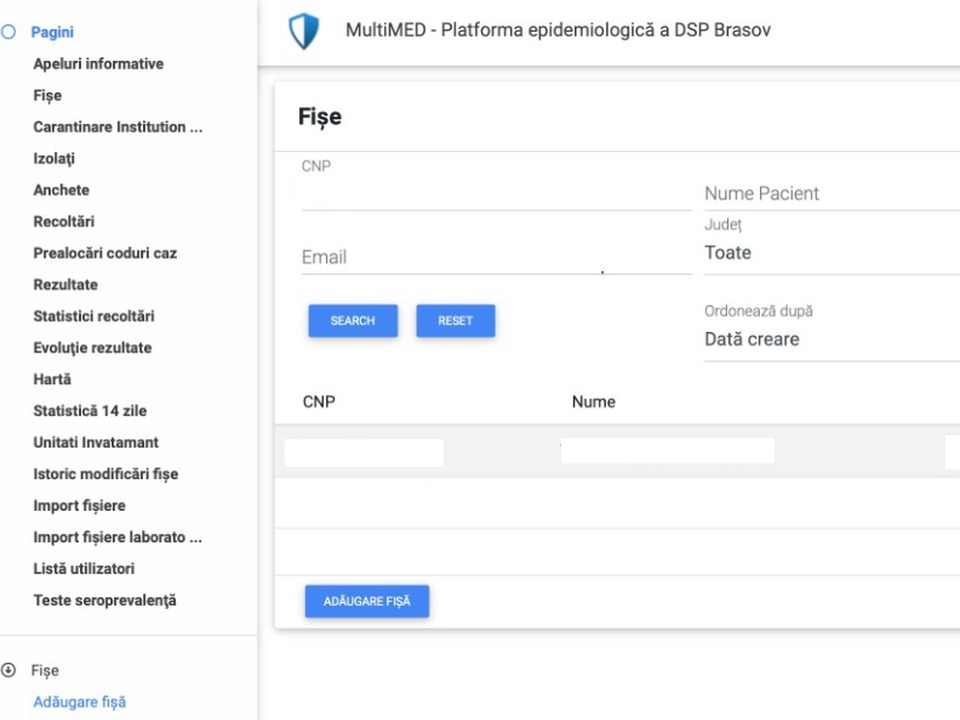
Task: Click the download arrow icon beside Fișe section
Action: coord(9,670)
